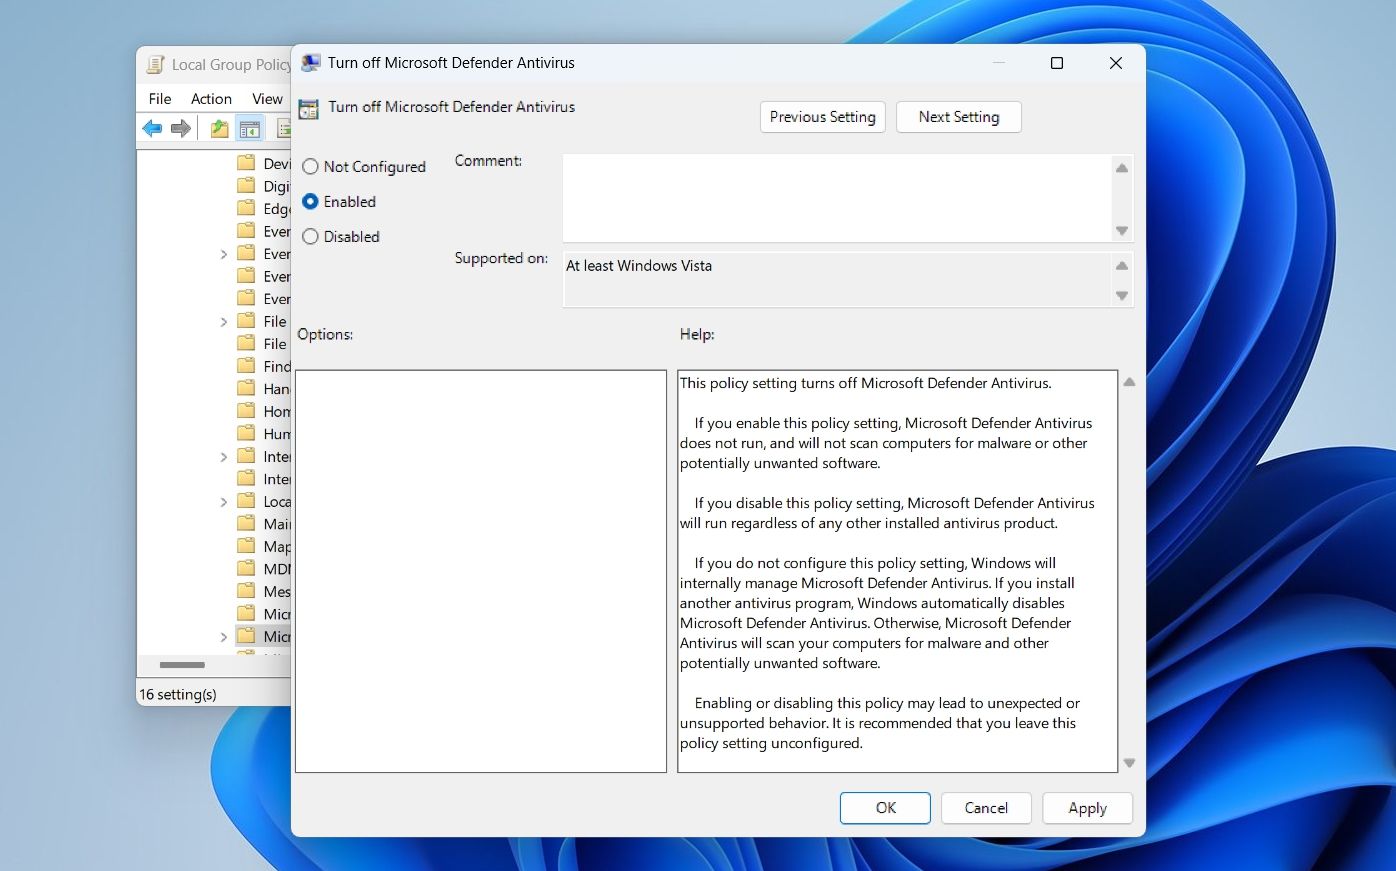Click the Supported on scroll down arrow
The image size is (1396, 871).
tap(1122, 296)
